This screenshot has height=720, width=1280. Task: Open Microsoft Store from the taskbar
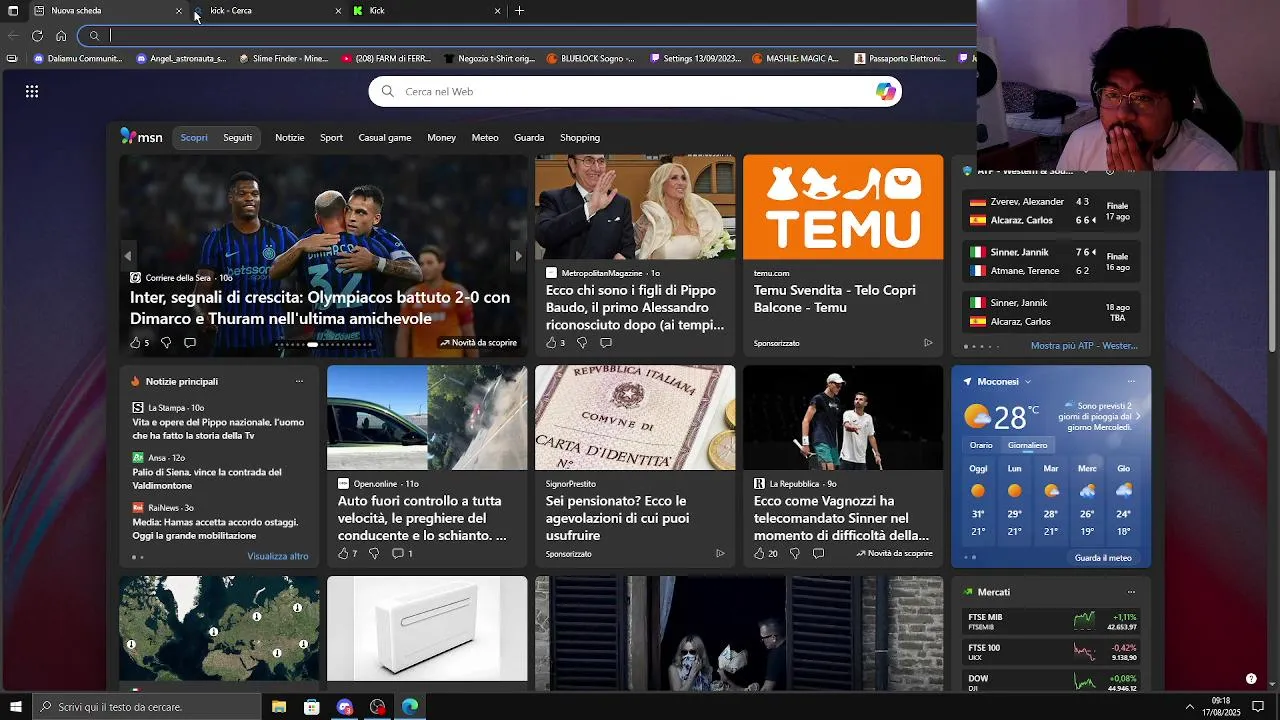pyautogui.click(x=312, y=707)
